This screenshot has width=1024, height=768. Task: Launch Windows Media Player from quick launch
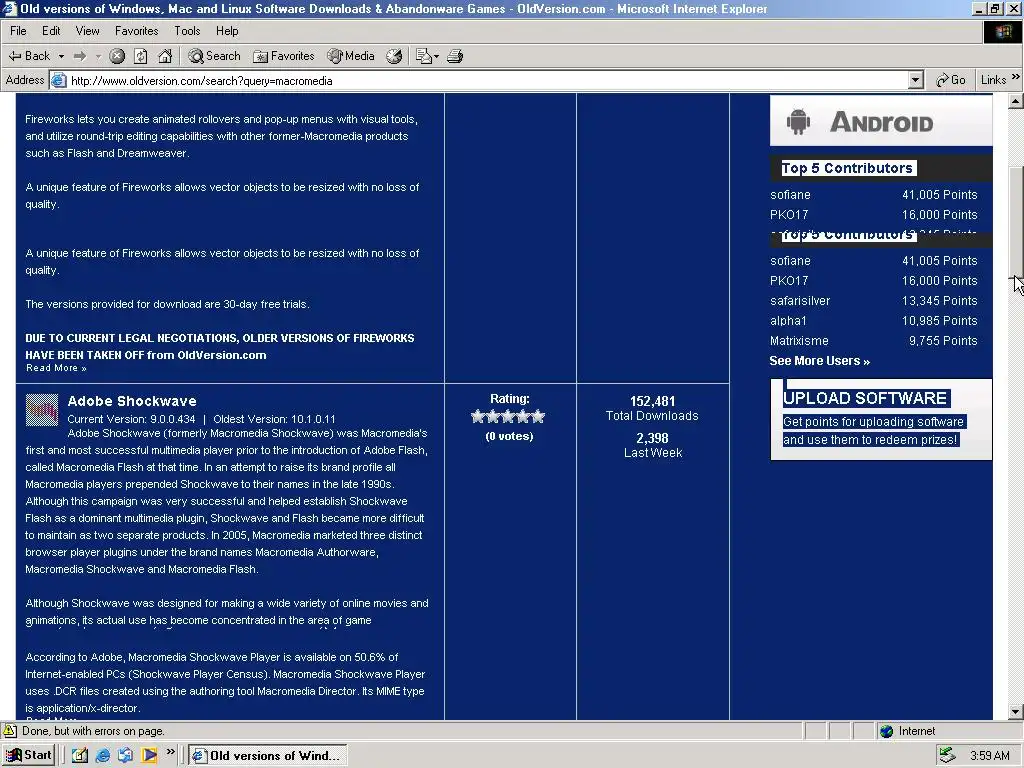click(x=149, y=756)
